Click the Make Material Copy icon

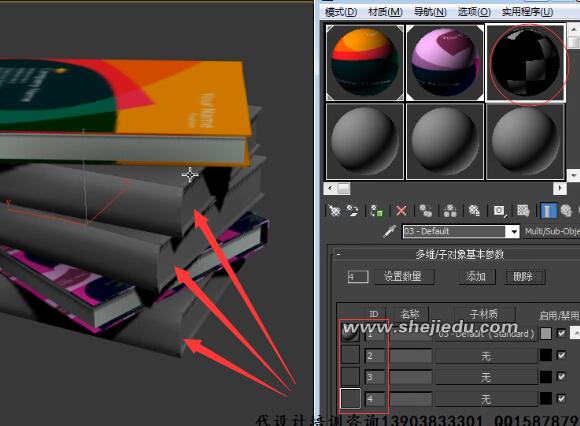click(425, 211)
